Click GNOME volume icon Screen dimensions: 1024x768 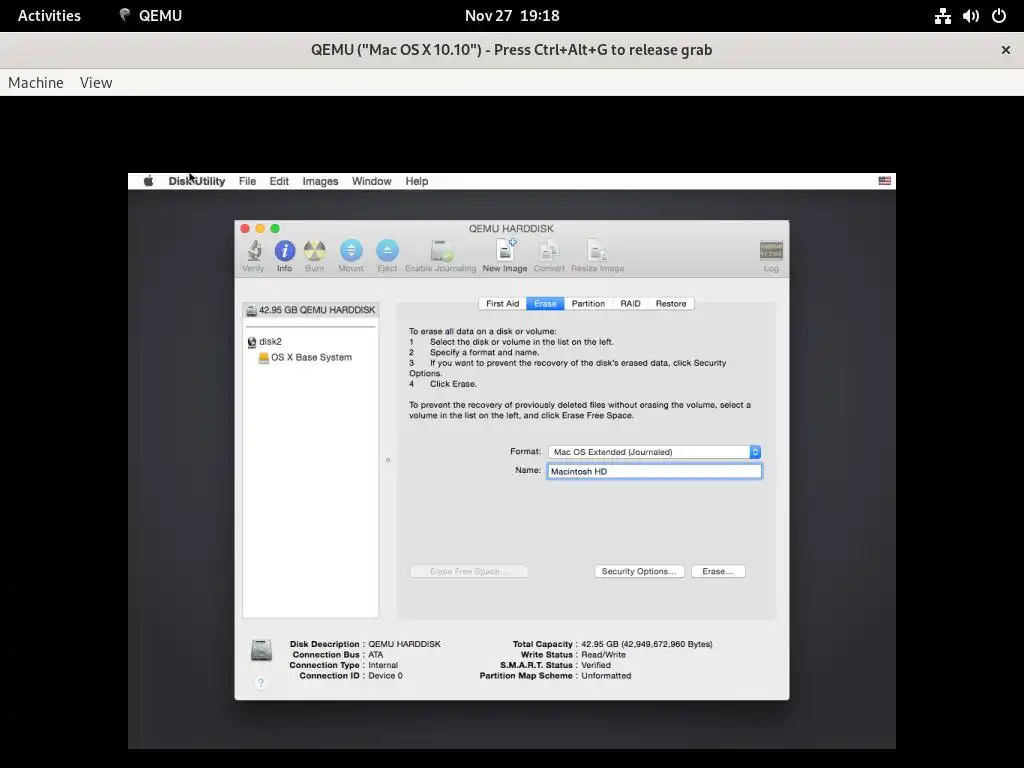pos(970,16)
